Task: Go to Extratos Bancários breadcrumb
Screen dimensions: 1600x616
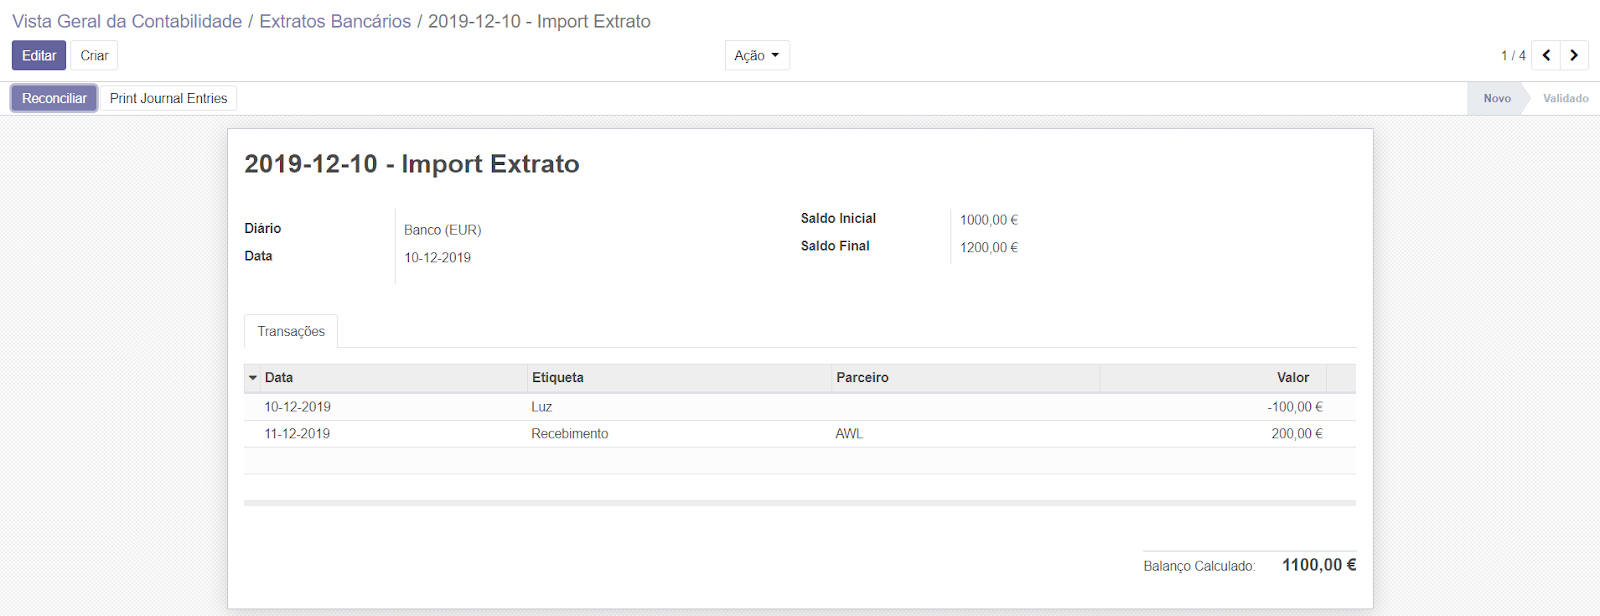Action: point(335,21)
